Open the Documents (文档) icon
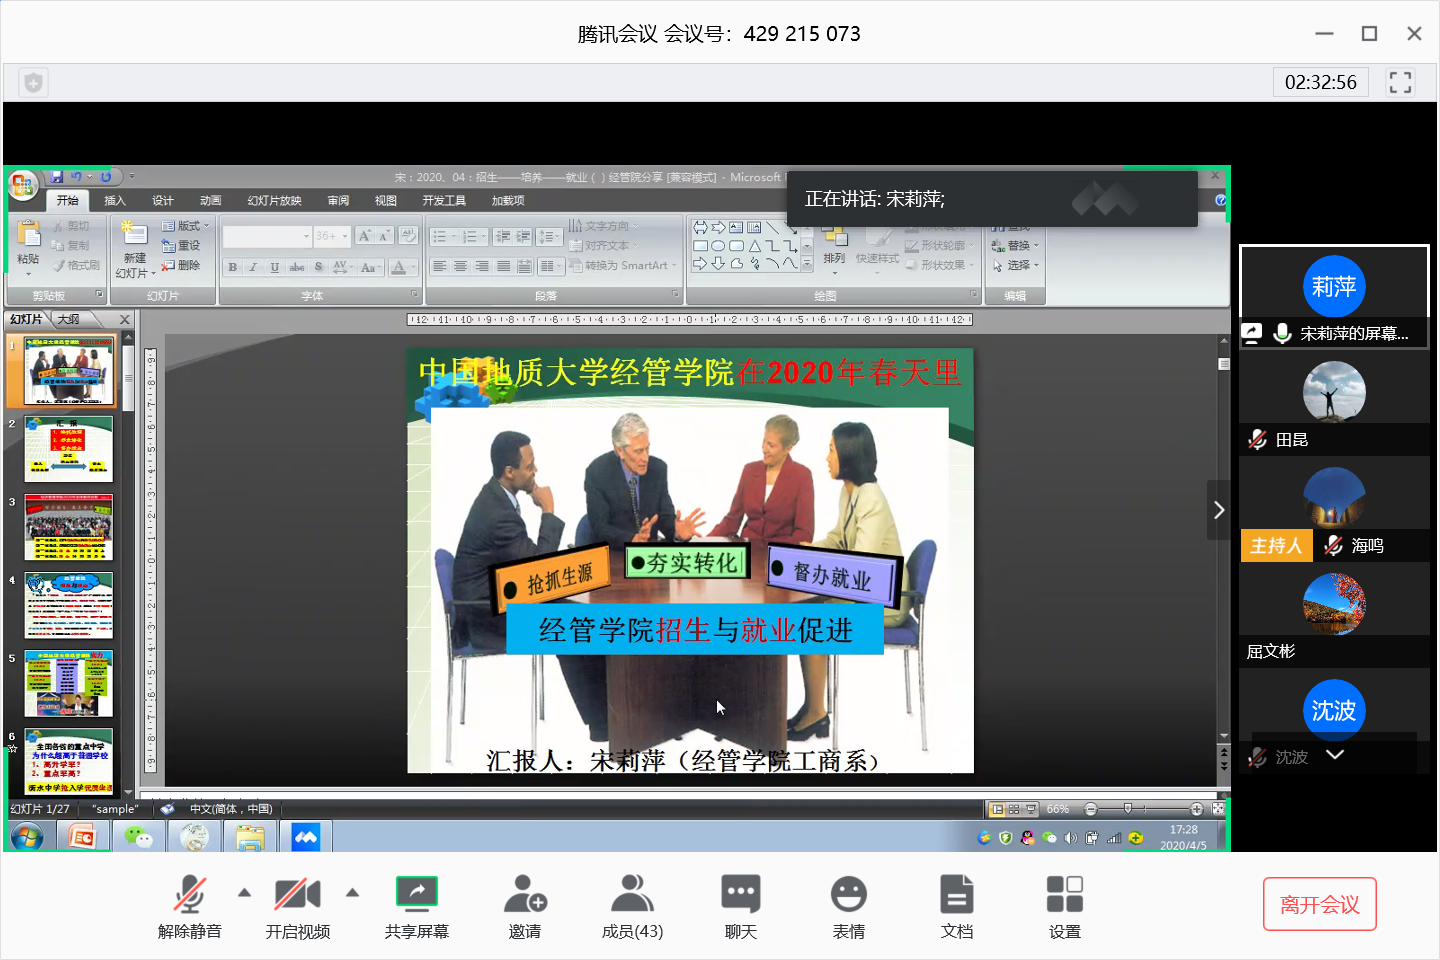 pos(956,905)
